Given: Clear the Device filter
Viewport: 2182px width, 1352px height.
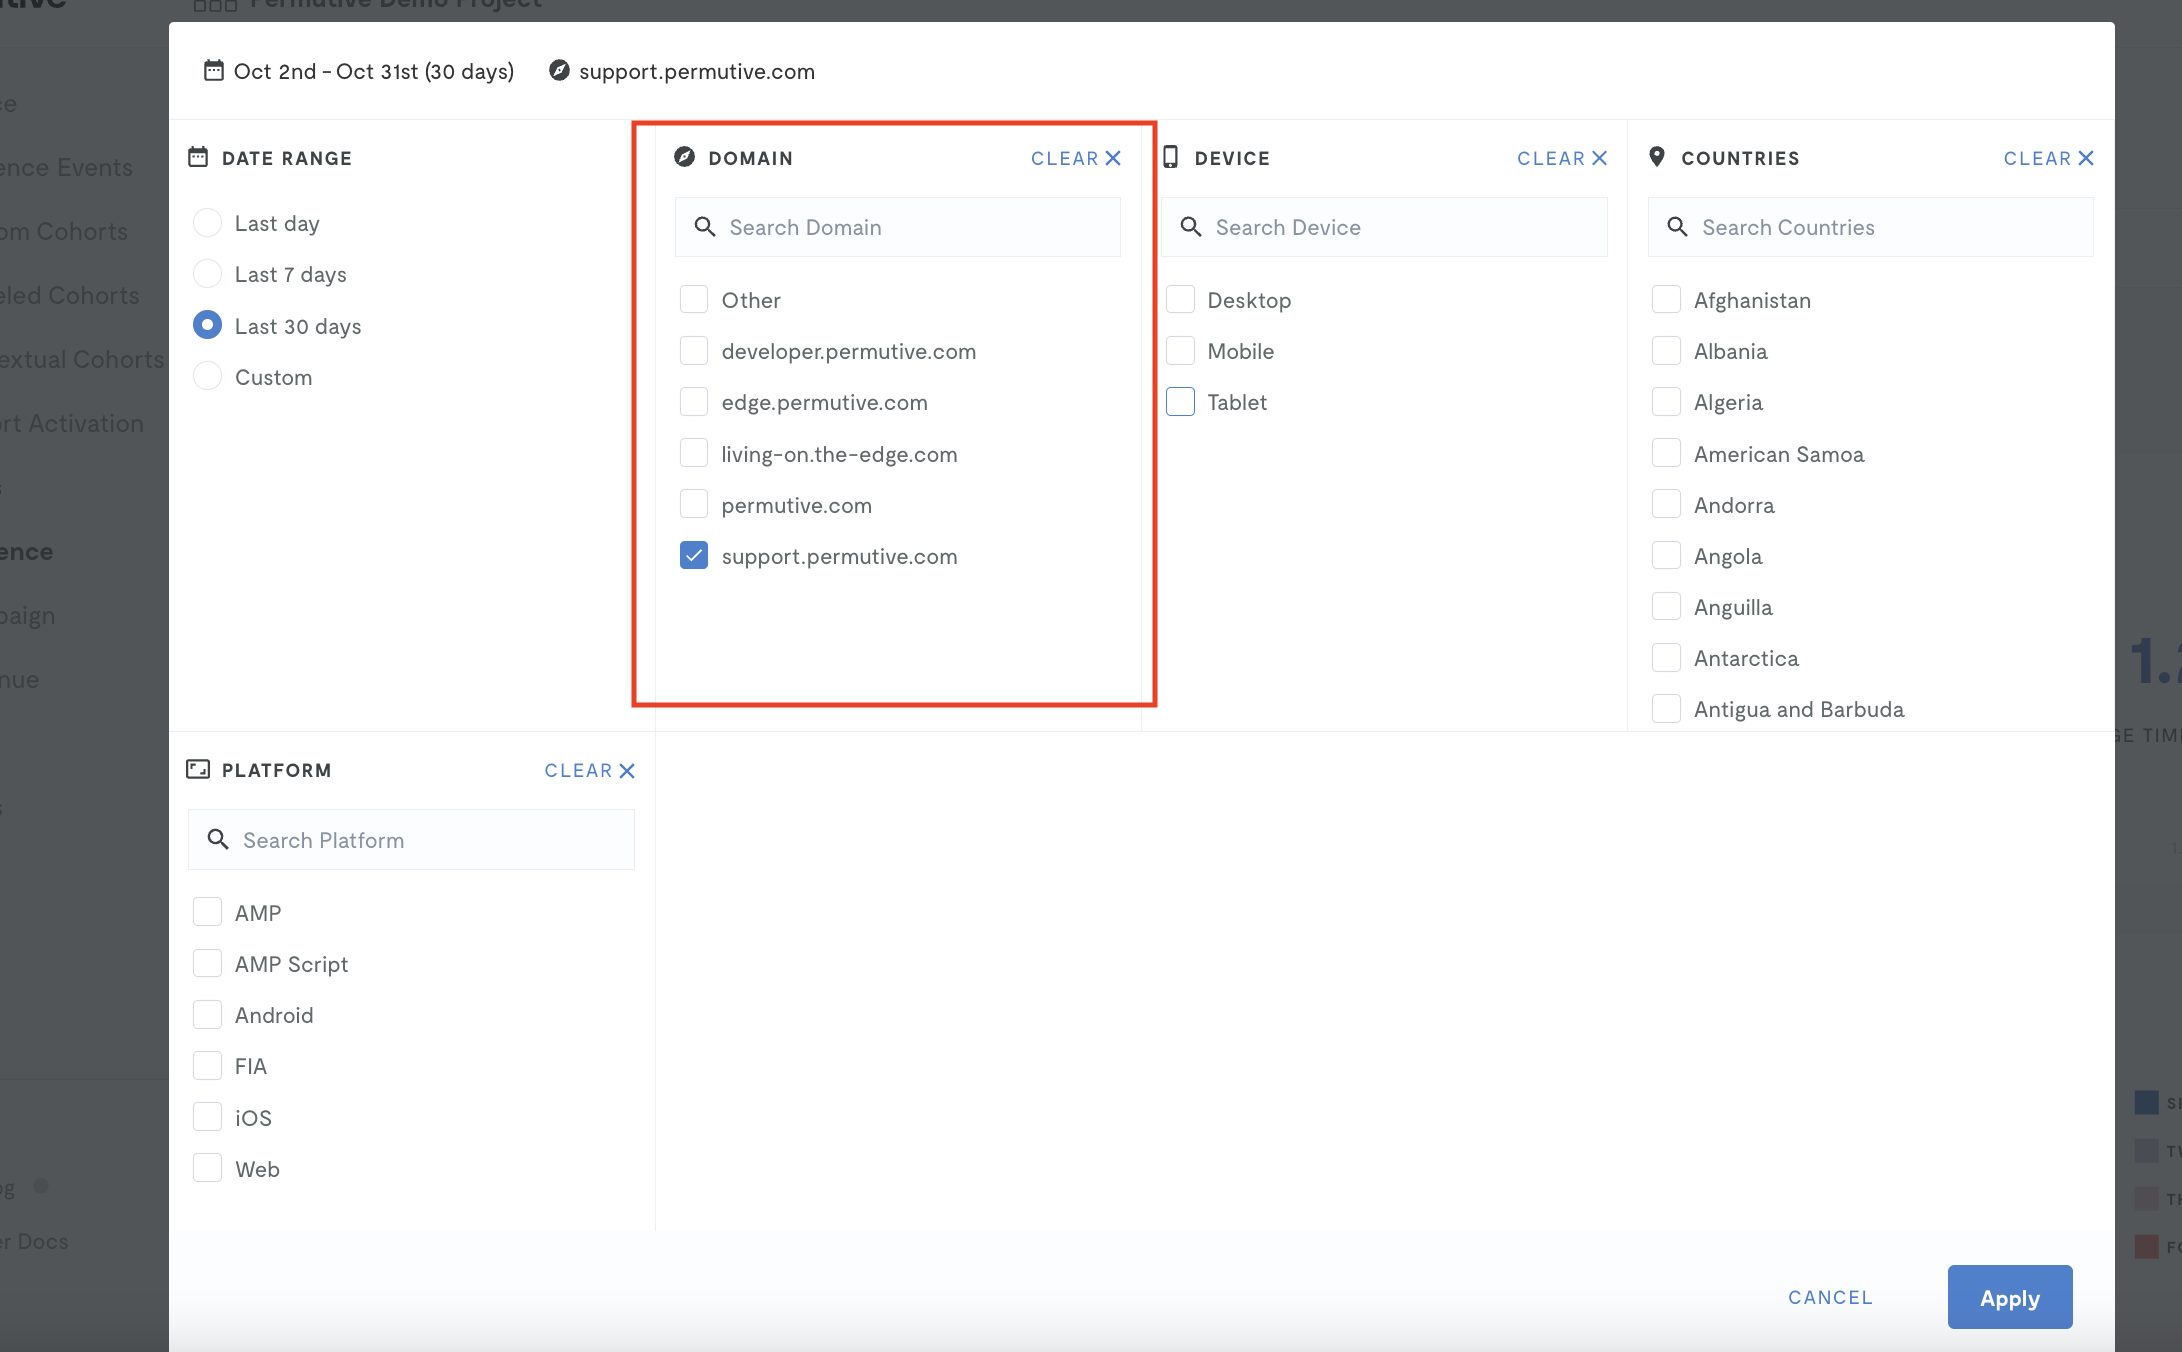Looking at the screenshot, I should (x=1562, y=158).
